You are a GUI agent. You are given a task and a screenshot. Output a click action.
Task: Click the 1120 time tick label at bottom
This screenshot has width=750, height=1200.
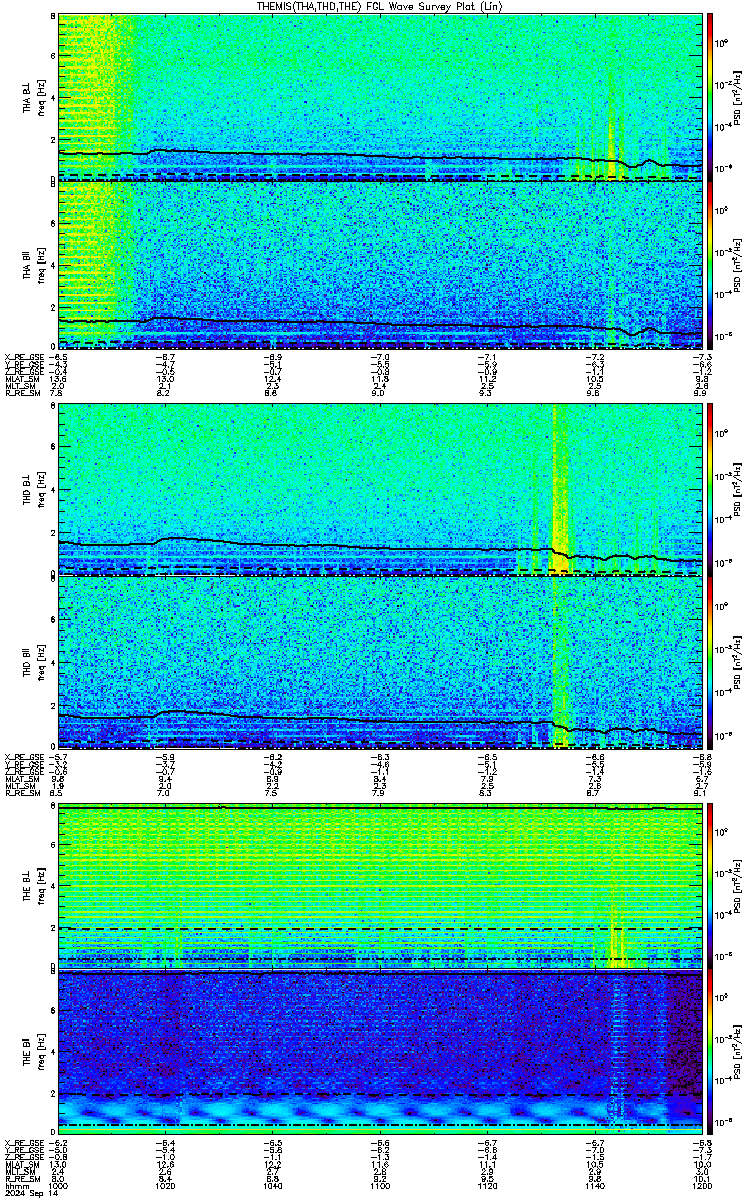pyautogui.click(x=488, y=1186)
